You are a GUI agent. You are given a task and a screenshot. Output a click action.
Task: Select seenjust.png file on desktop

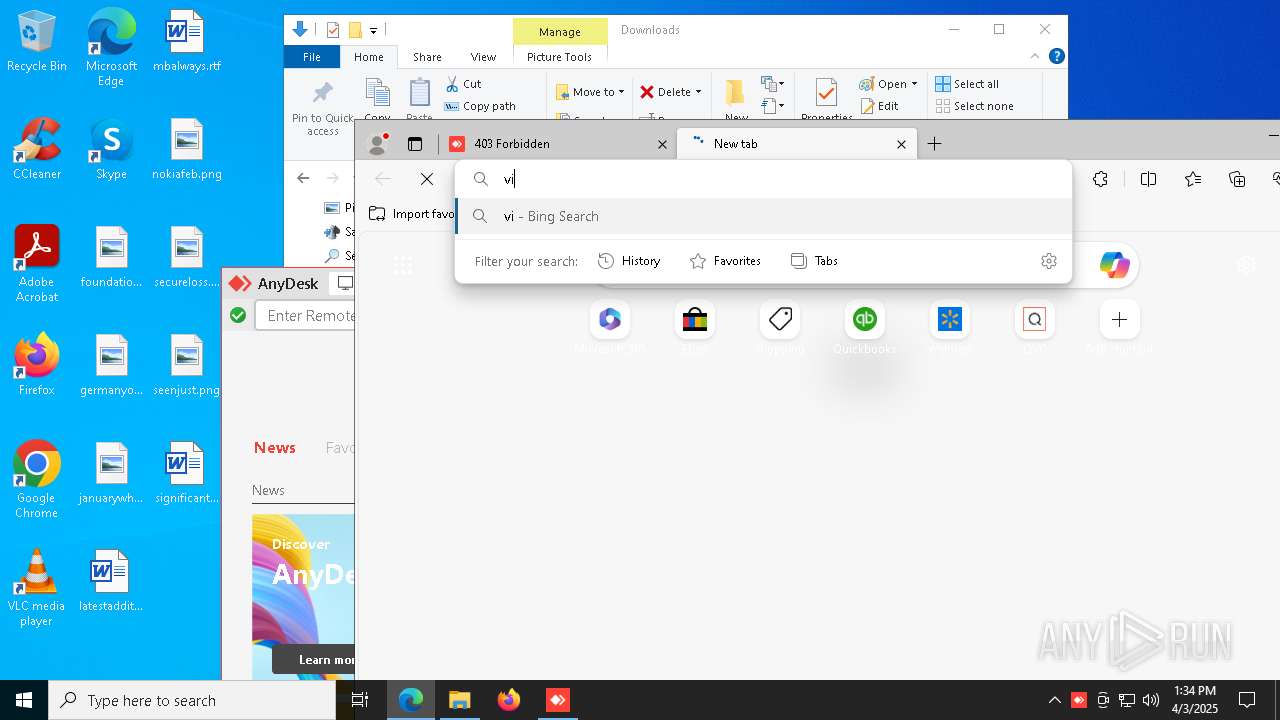186,366
